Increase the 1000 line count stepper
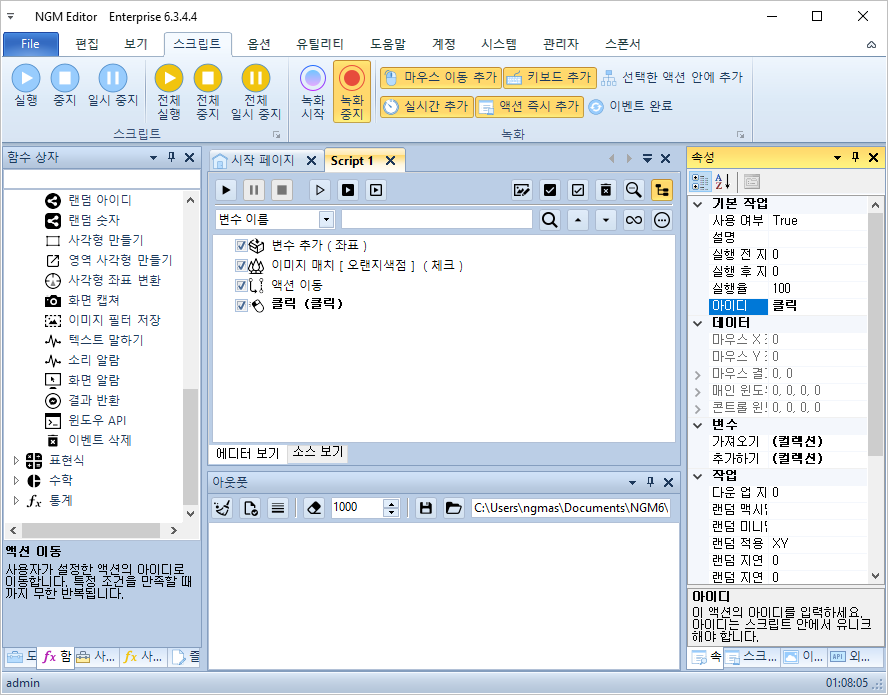 coord(391,503)
